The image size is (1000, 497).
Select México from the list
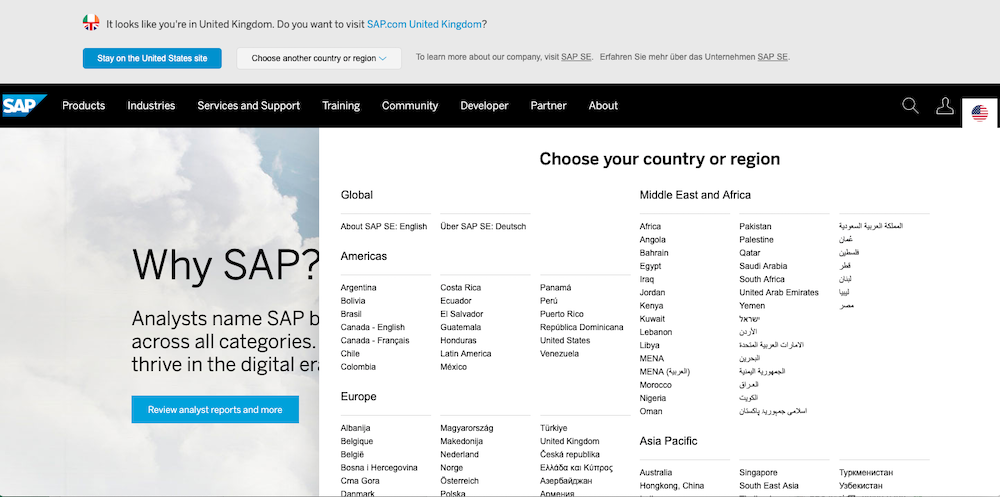pyautogui.click(x=453, y=367)
